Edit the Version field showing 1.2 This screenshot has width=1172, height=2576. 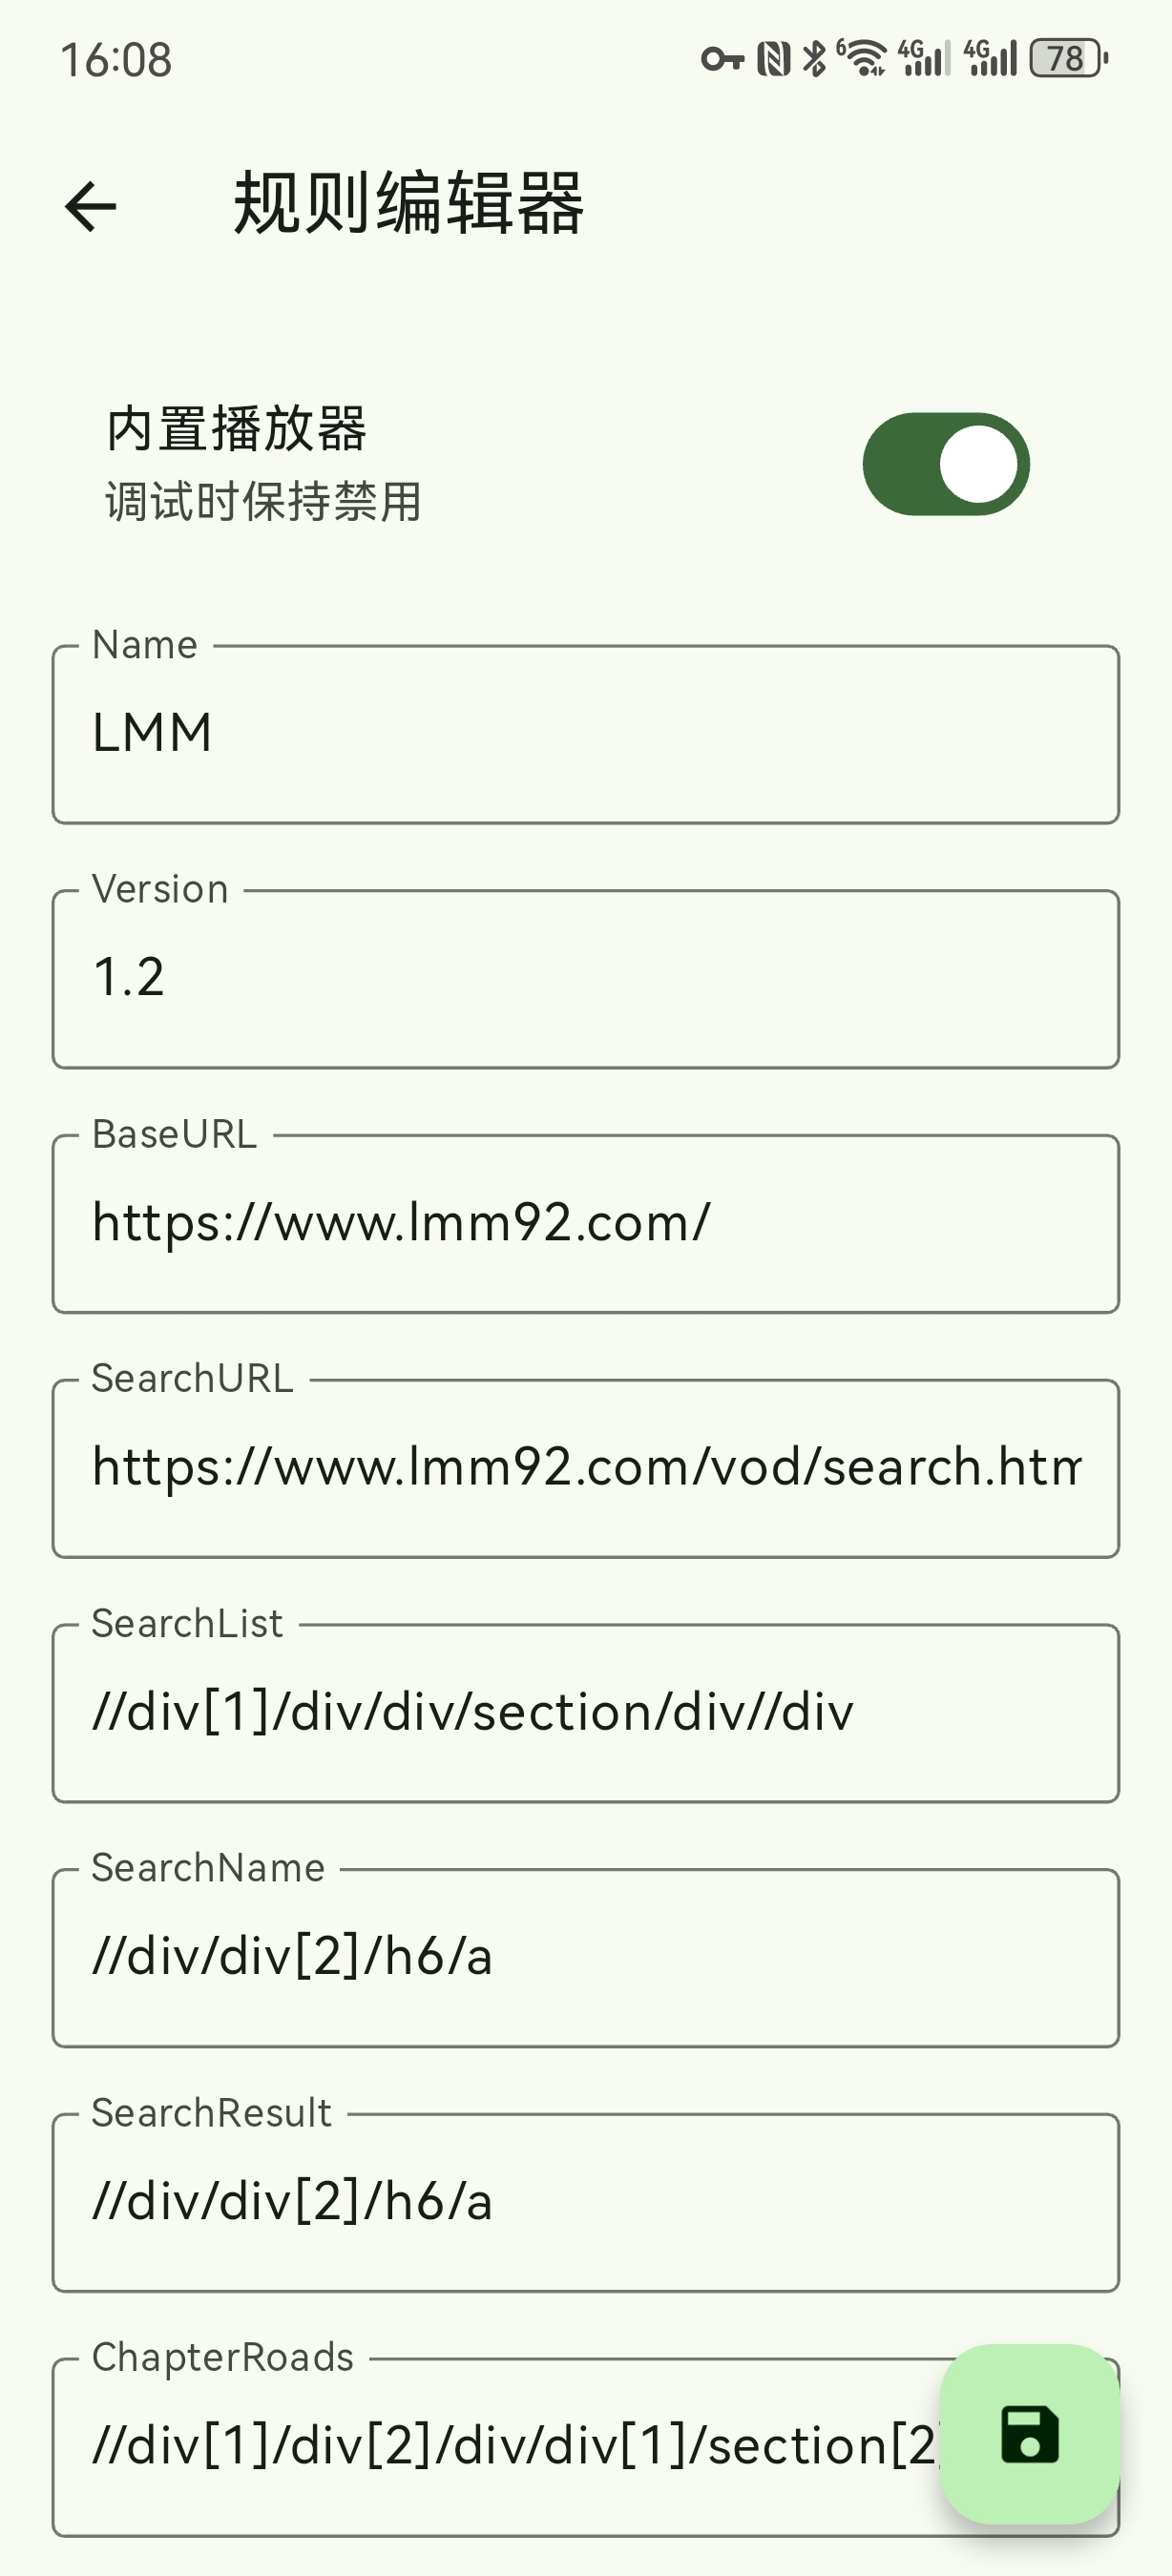585,979
